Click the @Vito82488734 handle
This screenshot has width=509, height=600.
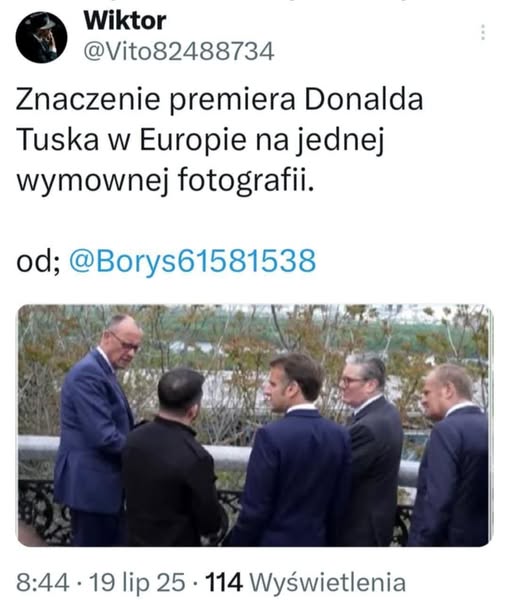click(x=179, y=51)
